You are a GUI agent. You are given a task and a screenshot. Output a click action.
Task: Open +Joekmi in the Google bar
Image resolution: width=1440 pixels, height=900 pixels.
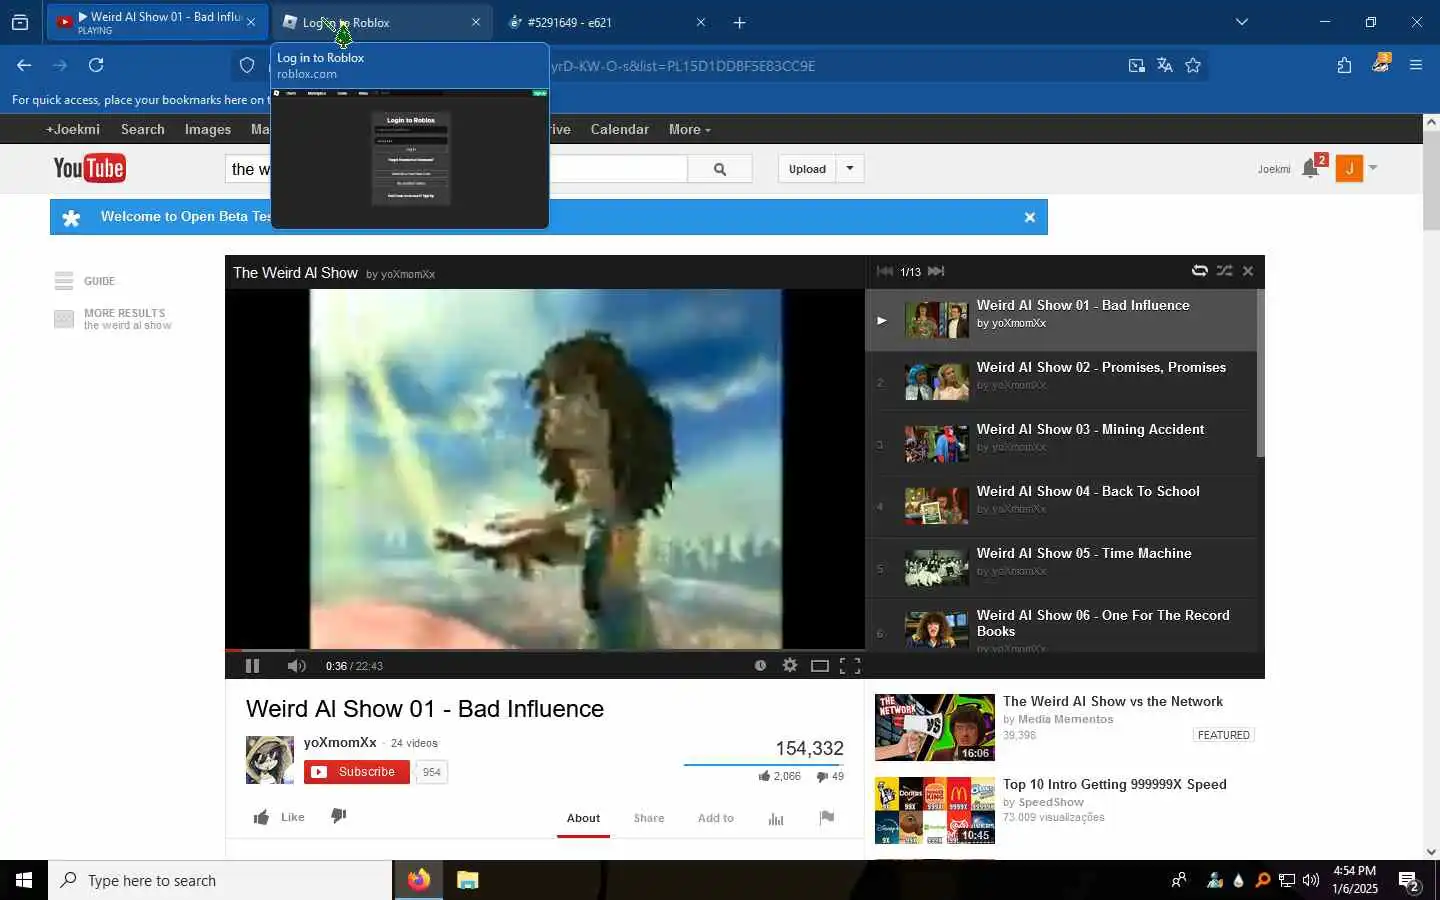73,129
